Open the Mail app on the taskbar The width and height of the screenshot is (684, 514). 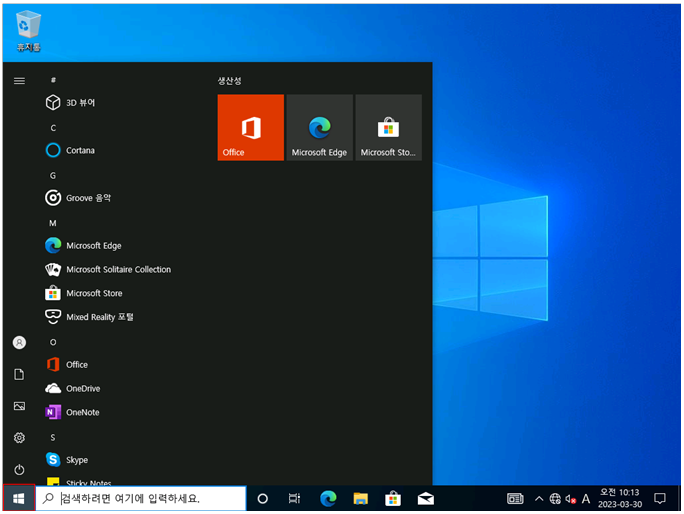[426, 498]
